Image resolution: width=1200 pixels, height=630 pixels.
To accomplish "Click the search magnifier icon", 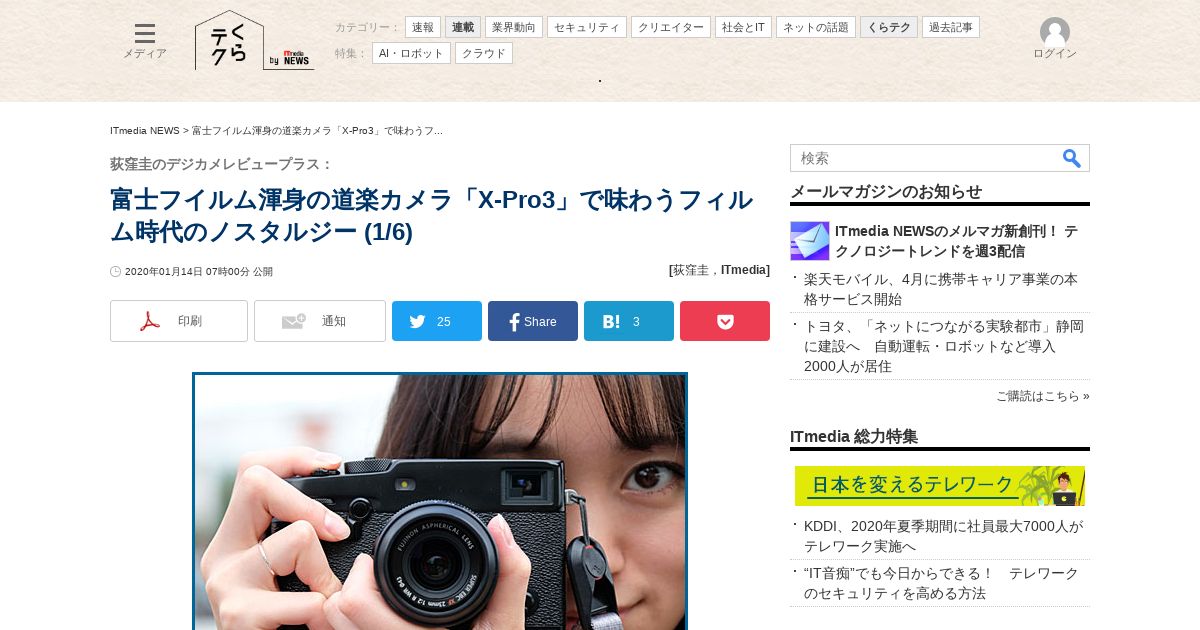I will 1072,158.
